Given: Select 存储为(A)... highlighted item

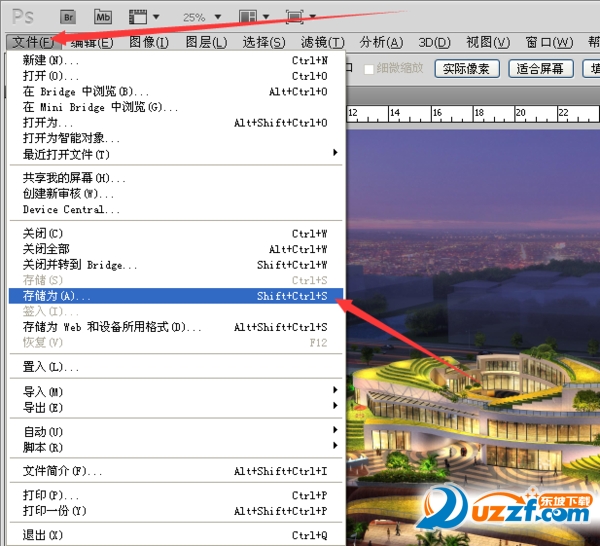Looking at the screenshot, I should [176, 296].
